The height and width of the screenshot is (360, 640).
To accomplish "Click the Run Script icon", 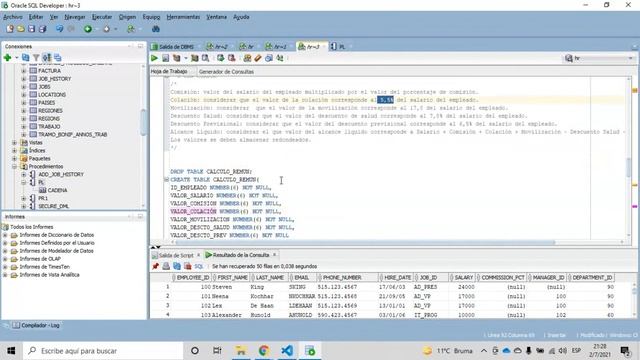I will [165, 58].
